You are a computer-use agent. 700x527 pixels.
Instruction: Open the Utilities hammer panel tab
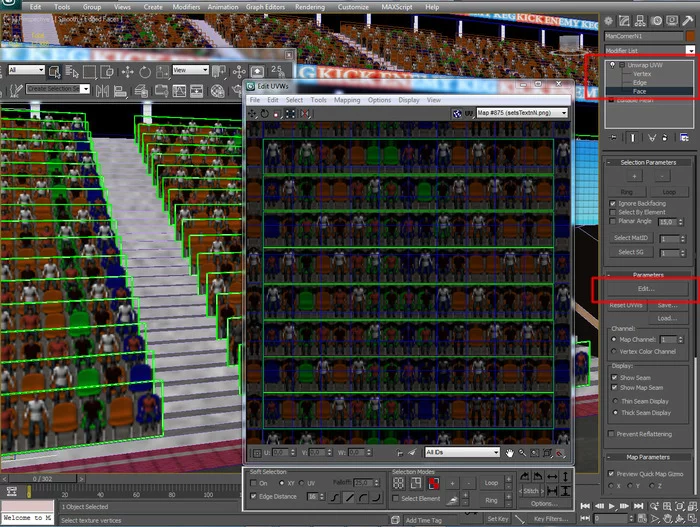point(688,21)
